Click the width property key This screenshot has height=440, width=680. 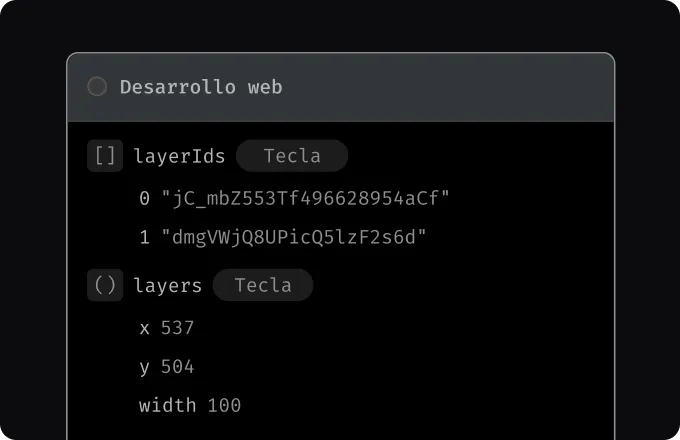click(x=168, y=405)
